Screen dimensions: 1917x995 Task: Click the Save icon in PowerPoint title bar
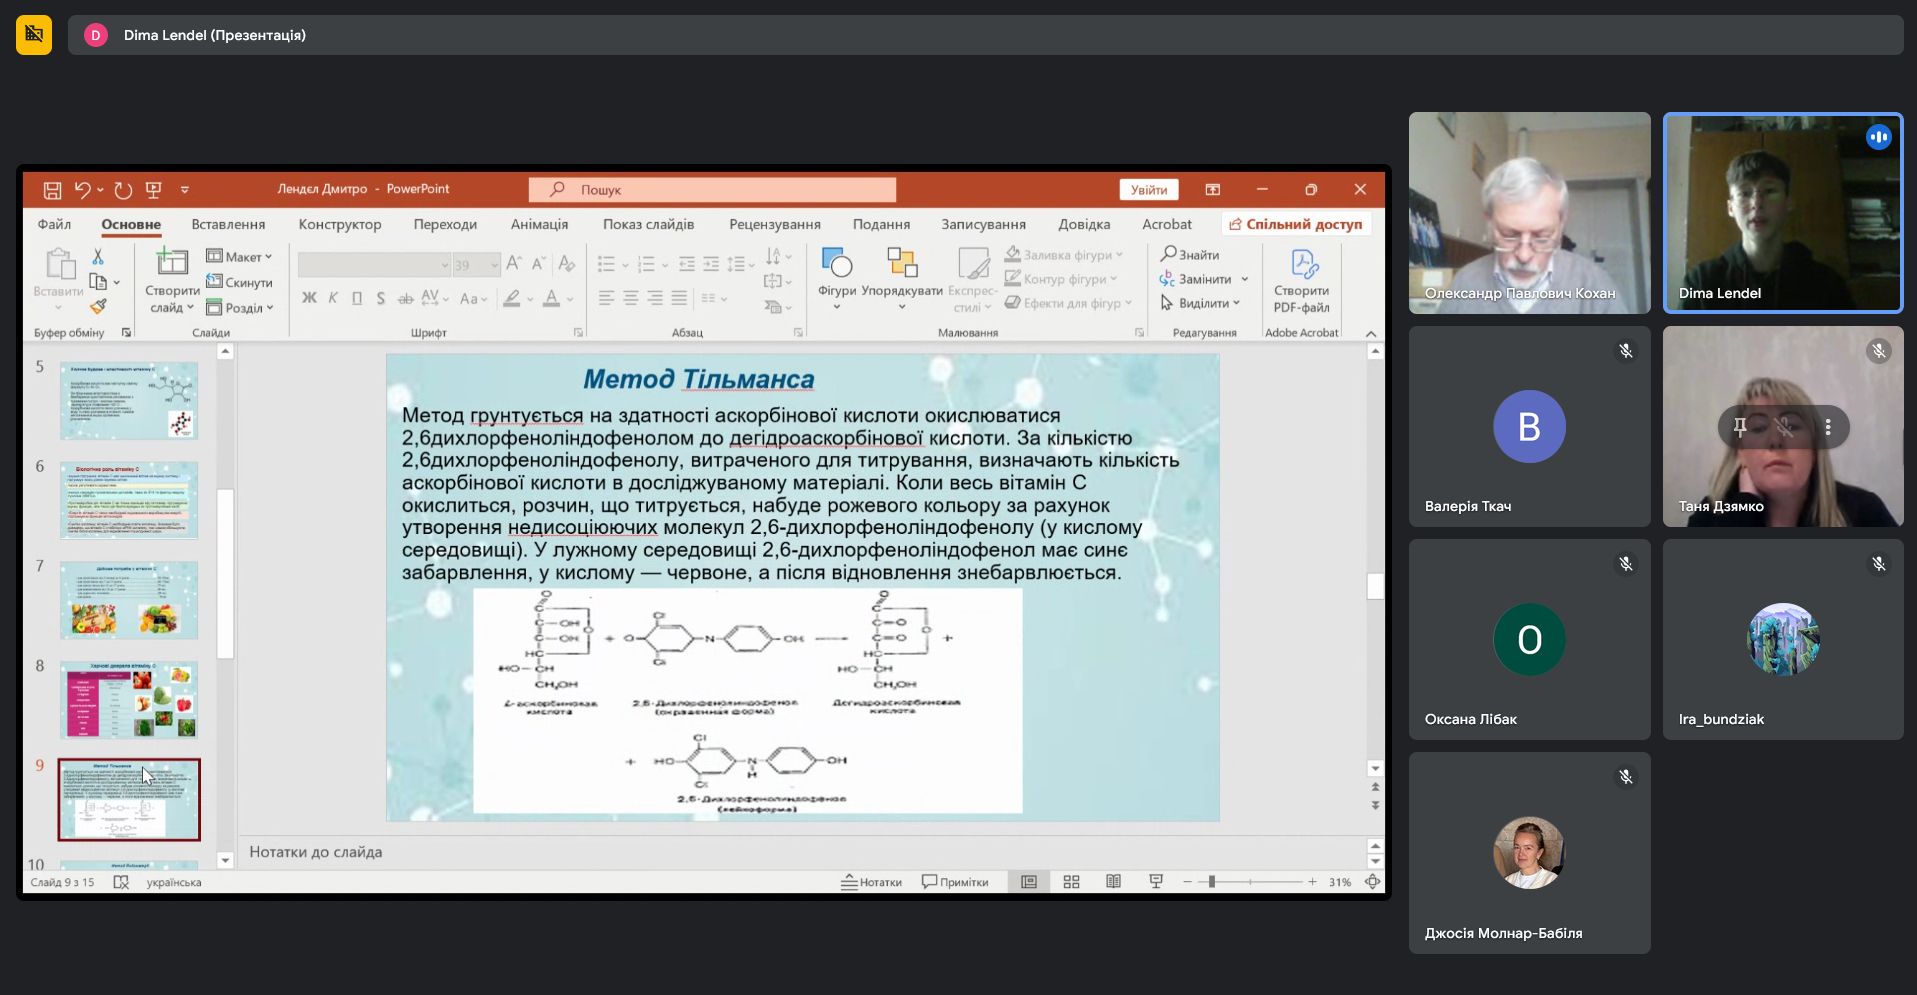pos(53,190)
